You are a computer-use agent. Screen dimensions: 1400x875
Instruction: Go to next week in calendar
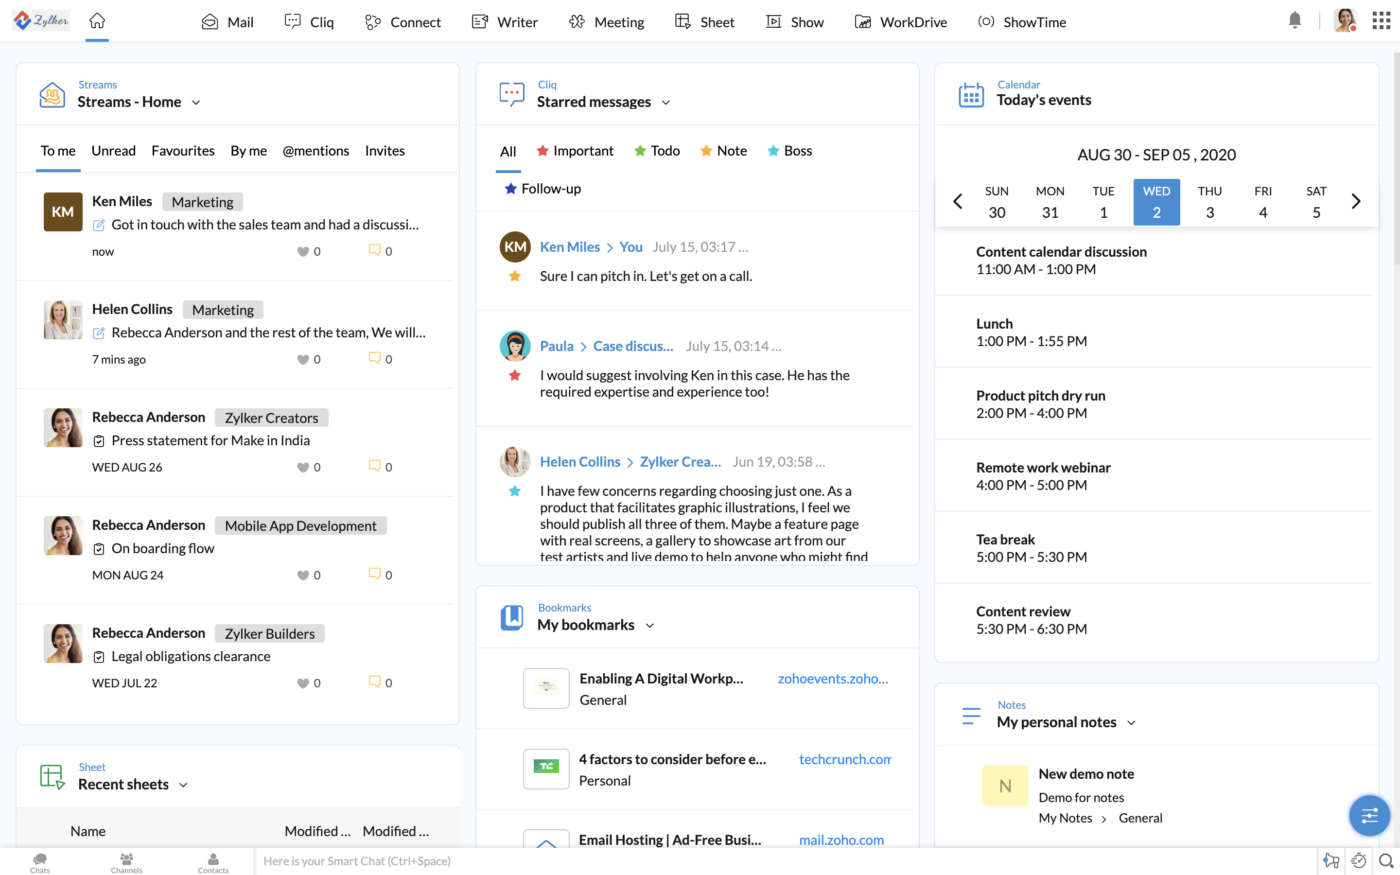[1355, 202]
